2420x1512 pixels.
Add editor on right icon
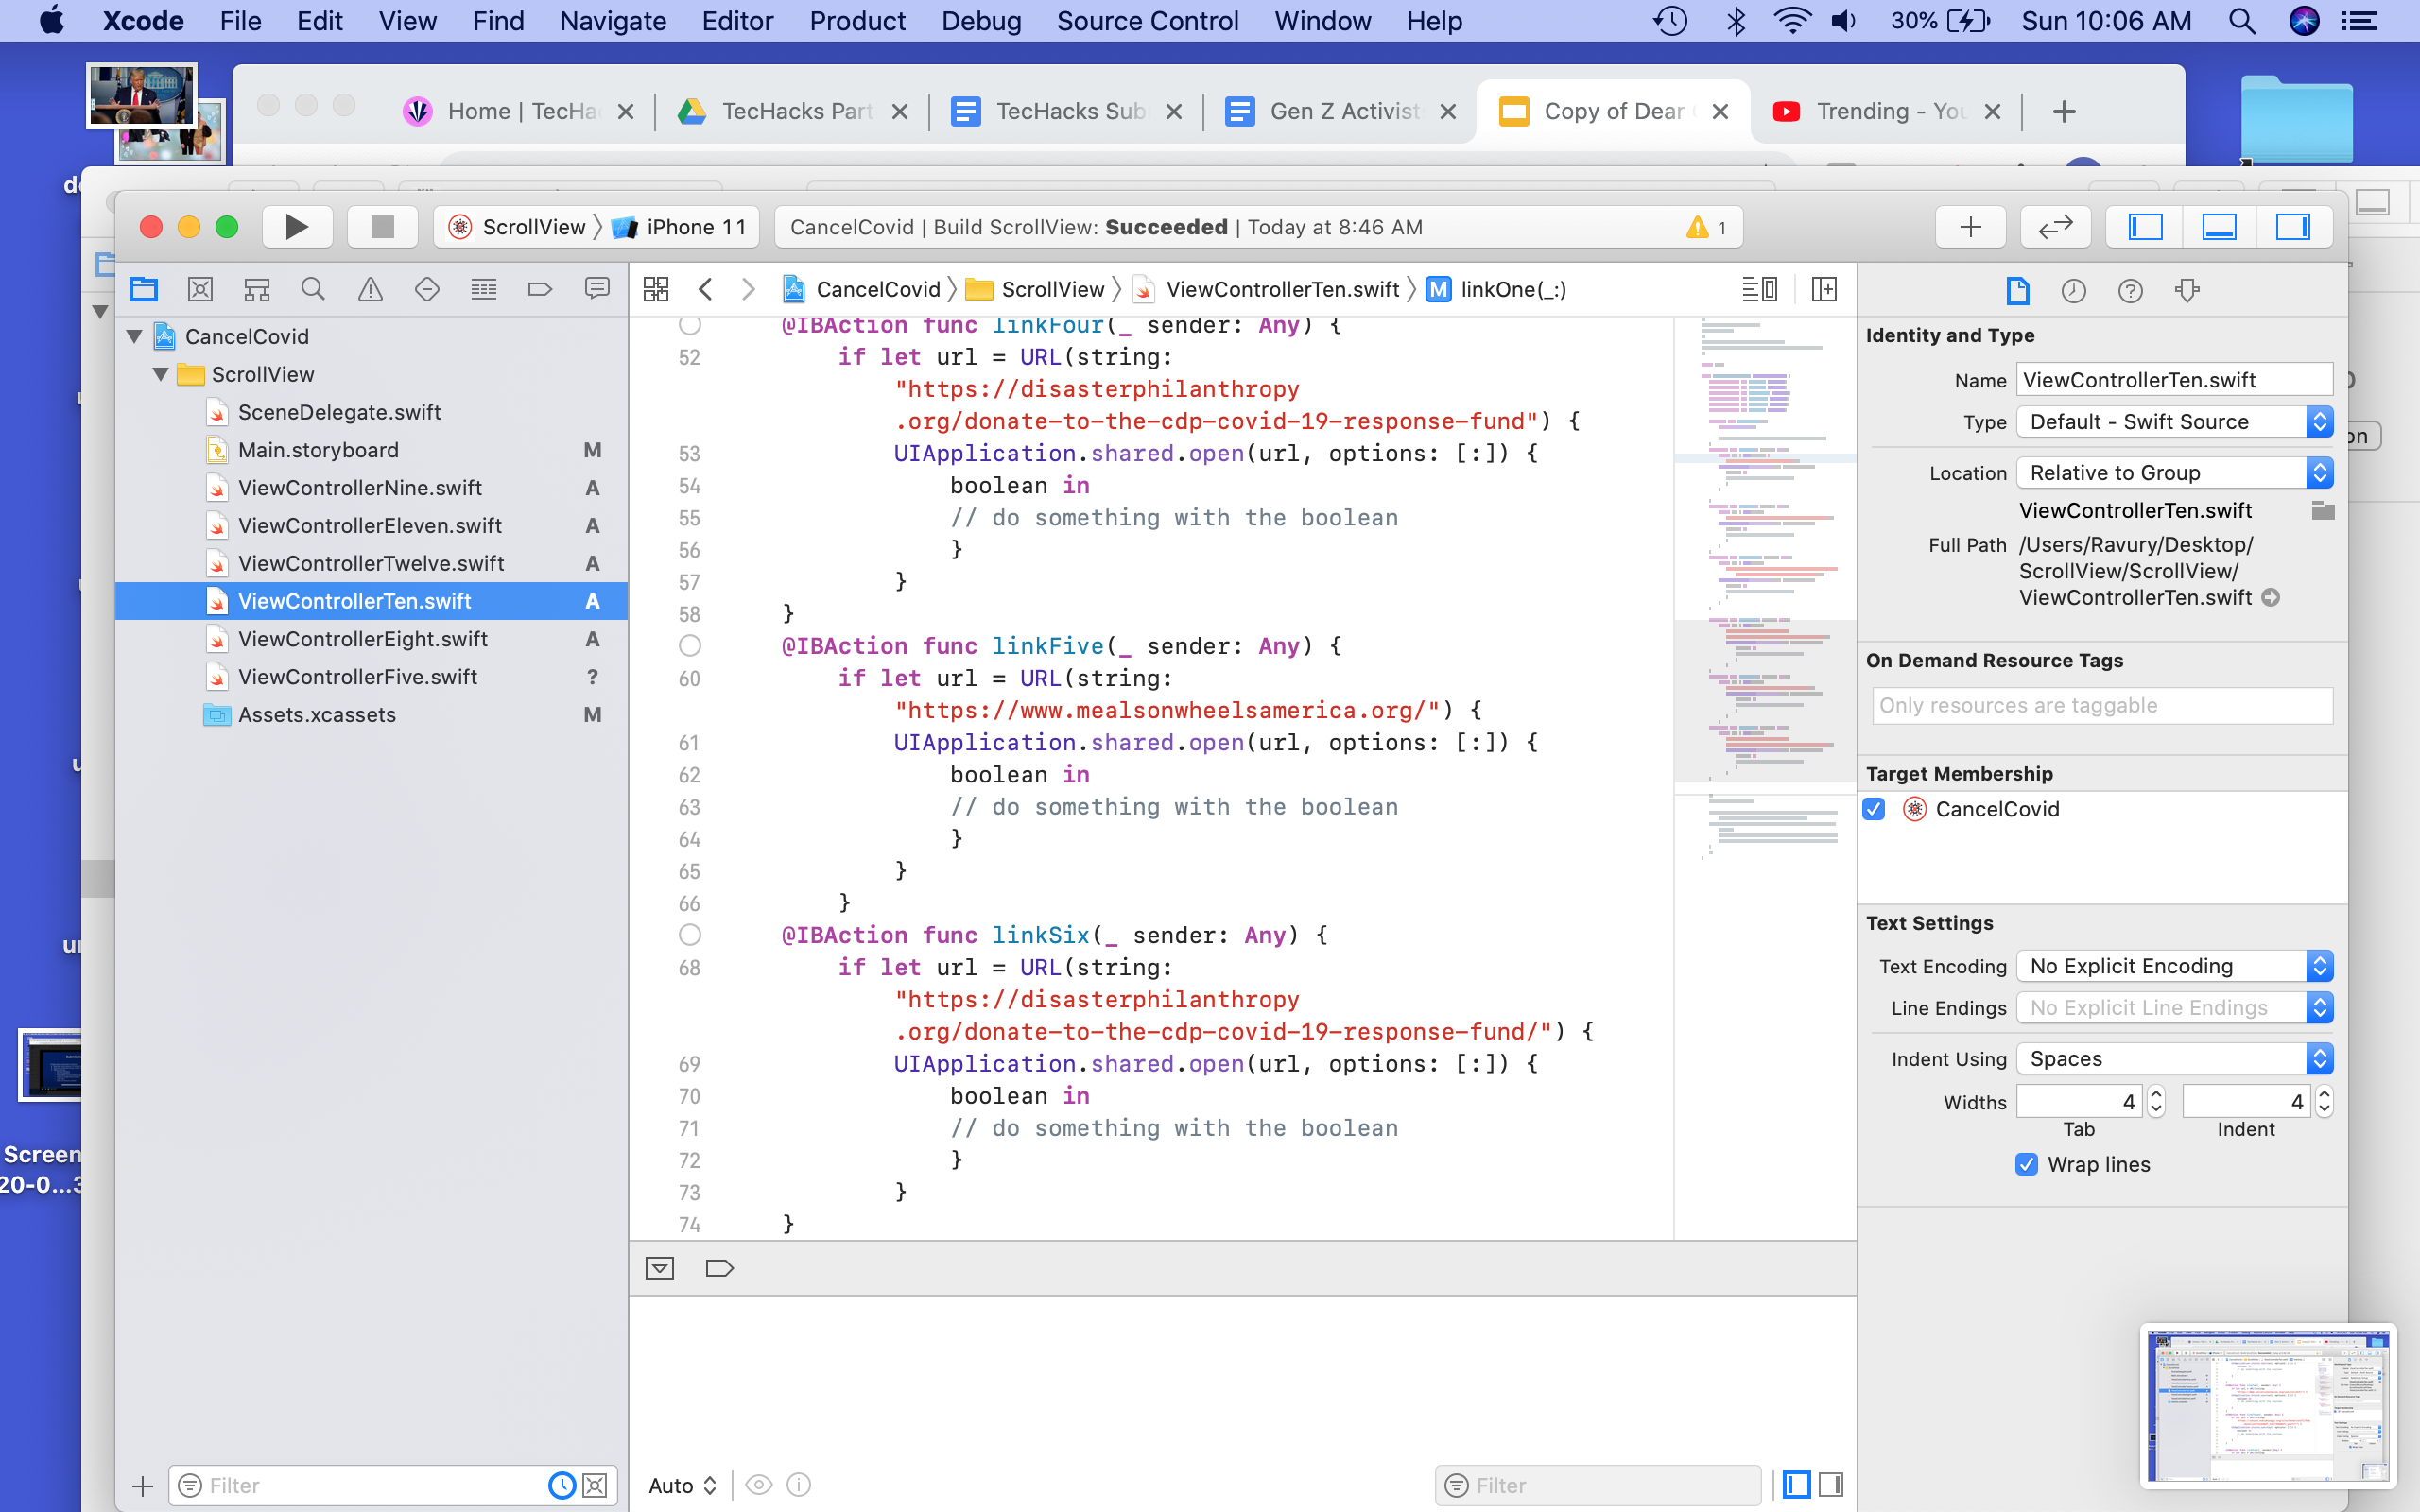click(1824, 290)
